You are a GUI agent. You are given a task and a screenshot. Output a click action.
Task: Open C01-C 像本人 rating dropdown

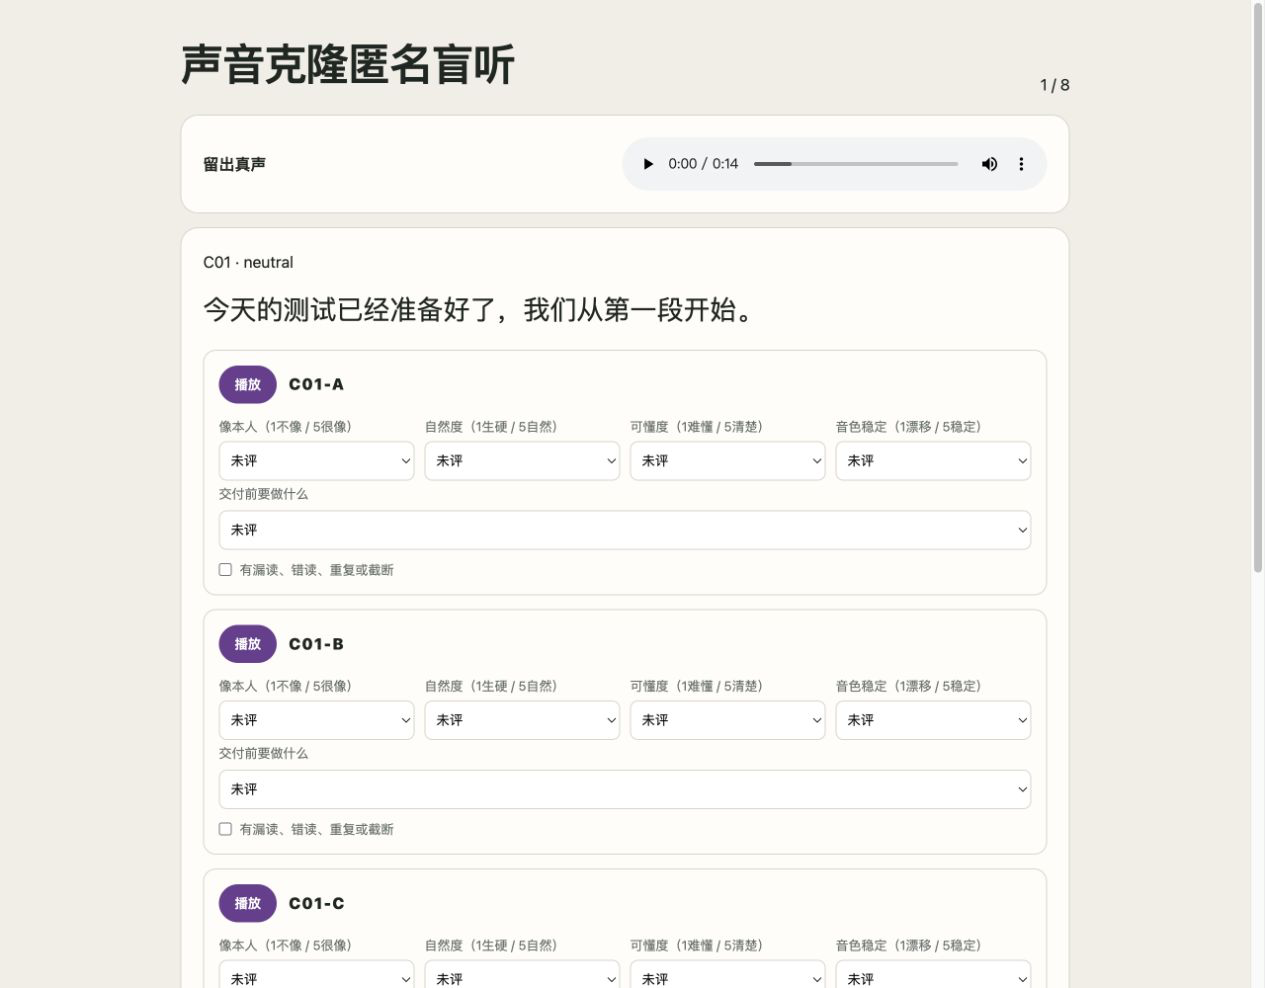click(316, 975)
